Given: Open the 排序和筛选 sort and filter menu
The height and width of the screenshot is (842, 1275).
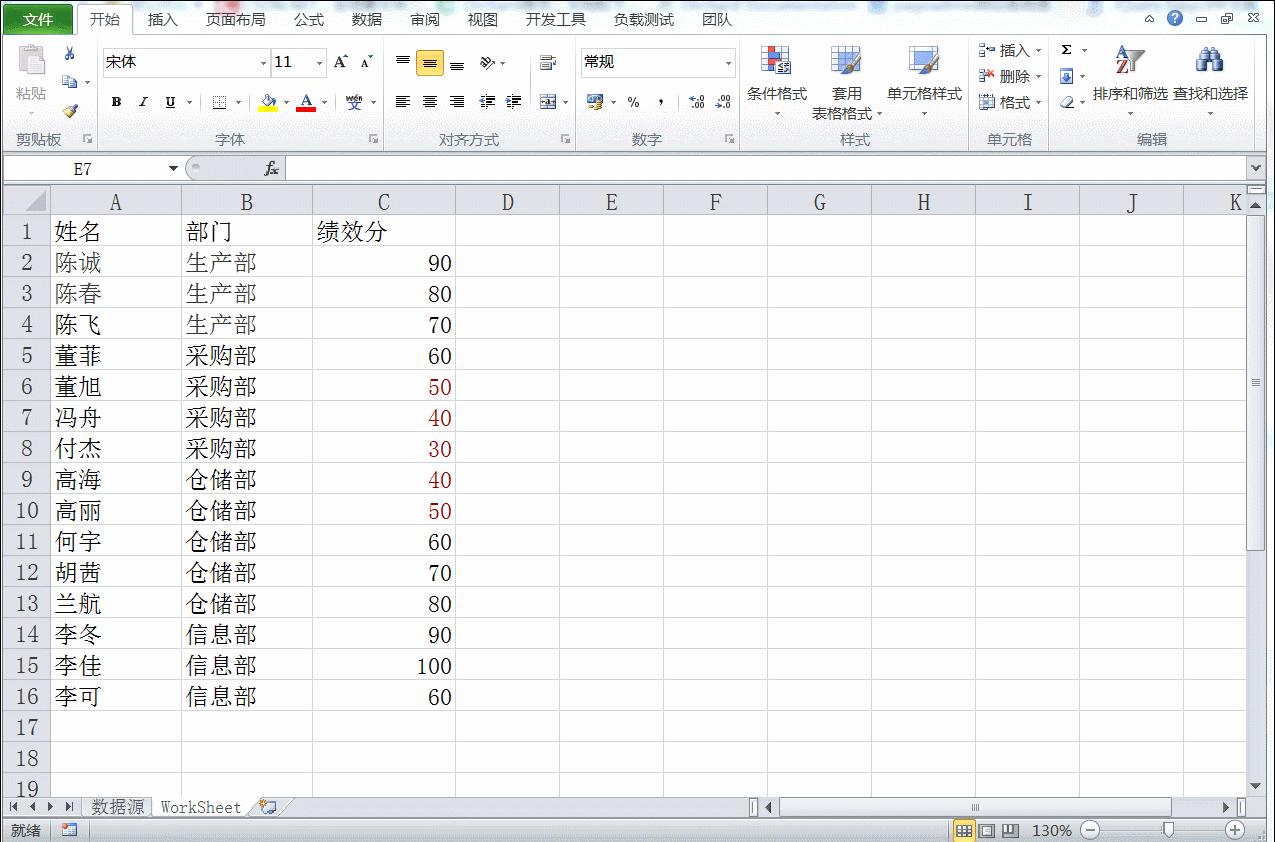Looking at the screenshot, I should [x=1130, y=80].
